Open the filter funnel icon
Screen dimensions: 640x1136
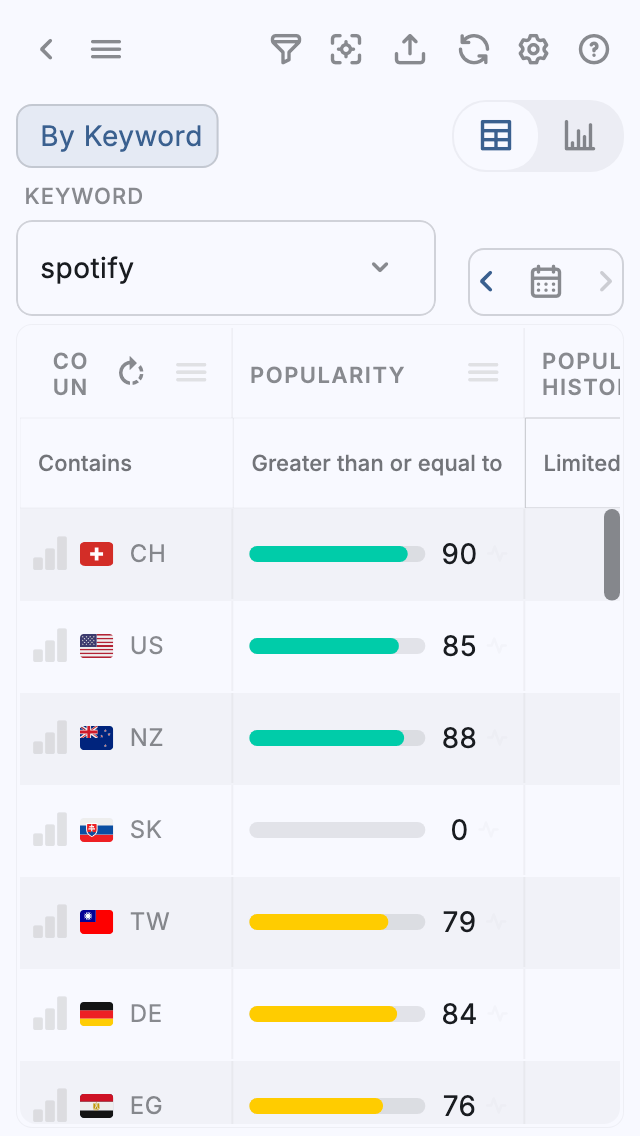286,49
